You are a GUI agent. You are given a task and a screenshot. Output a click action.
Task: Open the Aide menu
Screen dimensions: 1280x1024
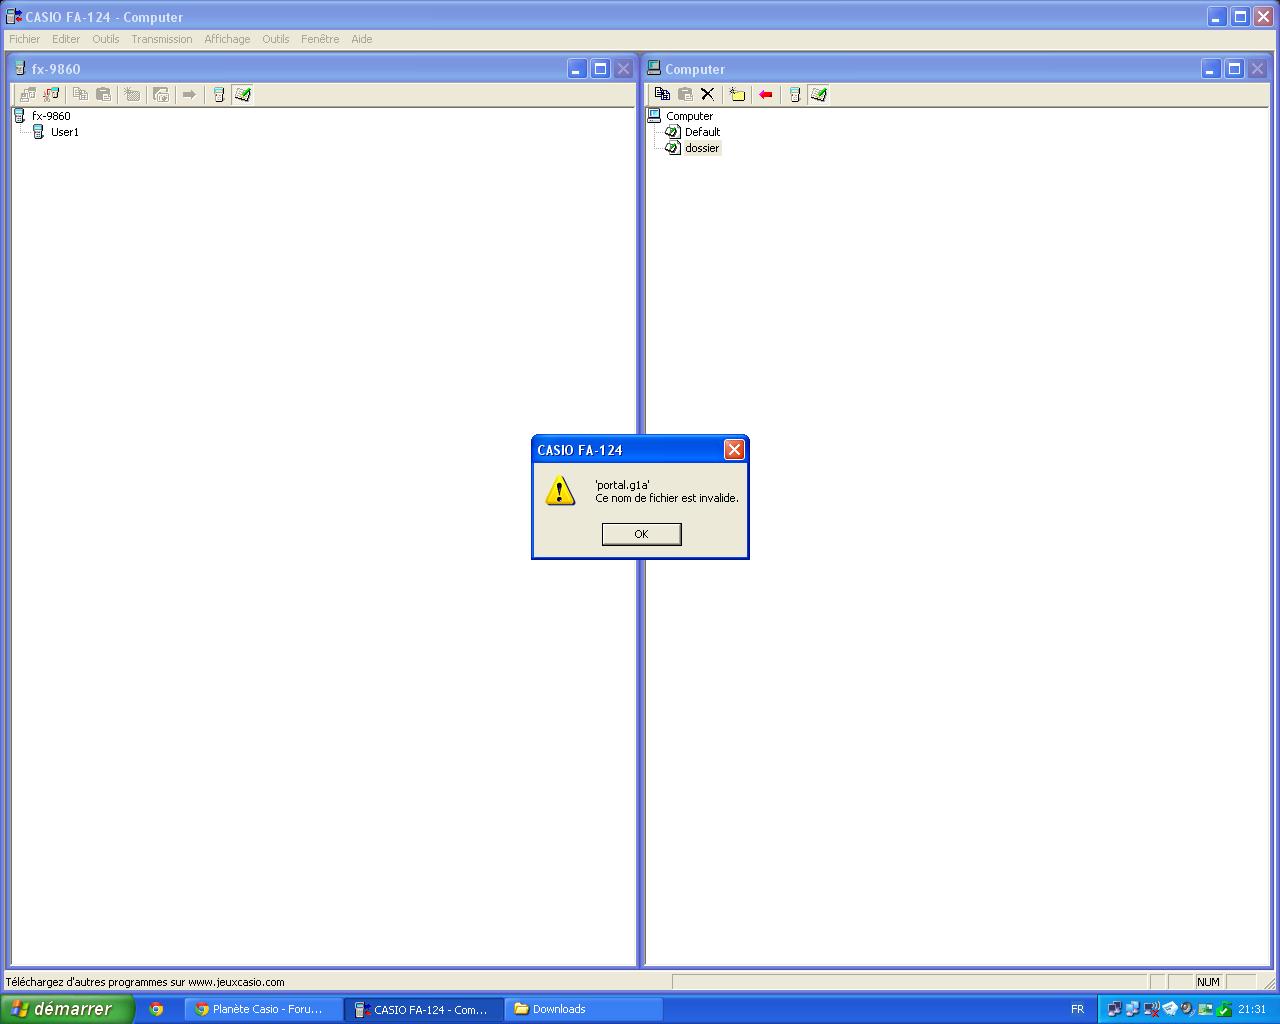pos(362,39)
